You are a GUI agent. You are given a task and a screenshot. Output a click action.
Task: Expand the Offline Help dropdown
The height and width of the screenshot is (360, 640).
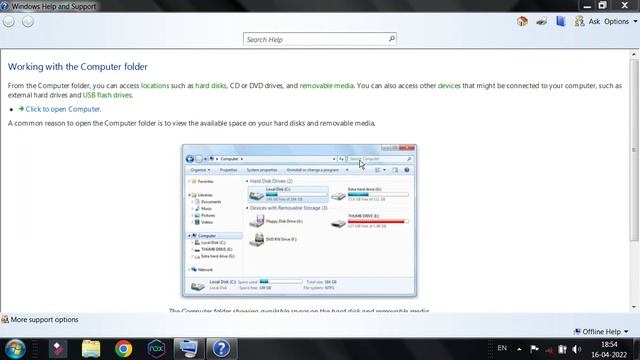(601, 331)
